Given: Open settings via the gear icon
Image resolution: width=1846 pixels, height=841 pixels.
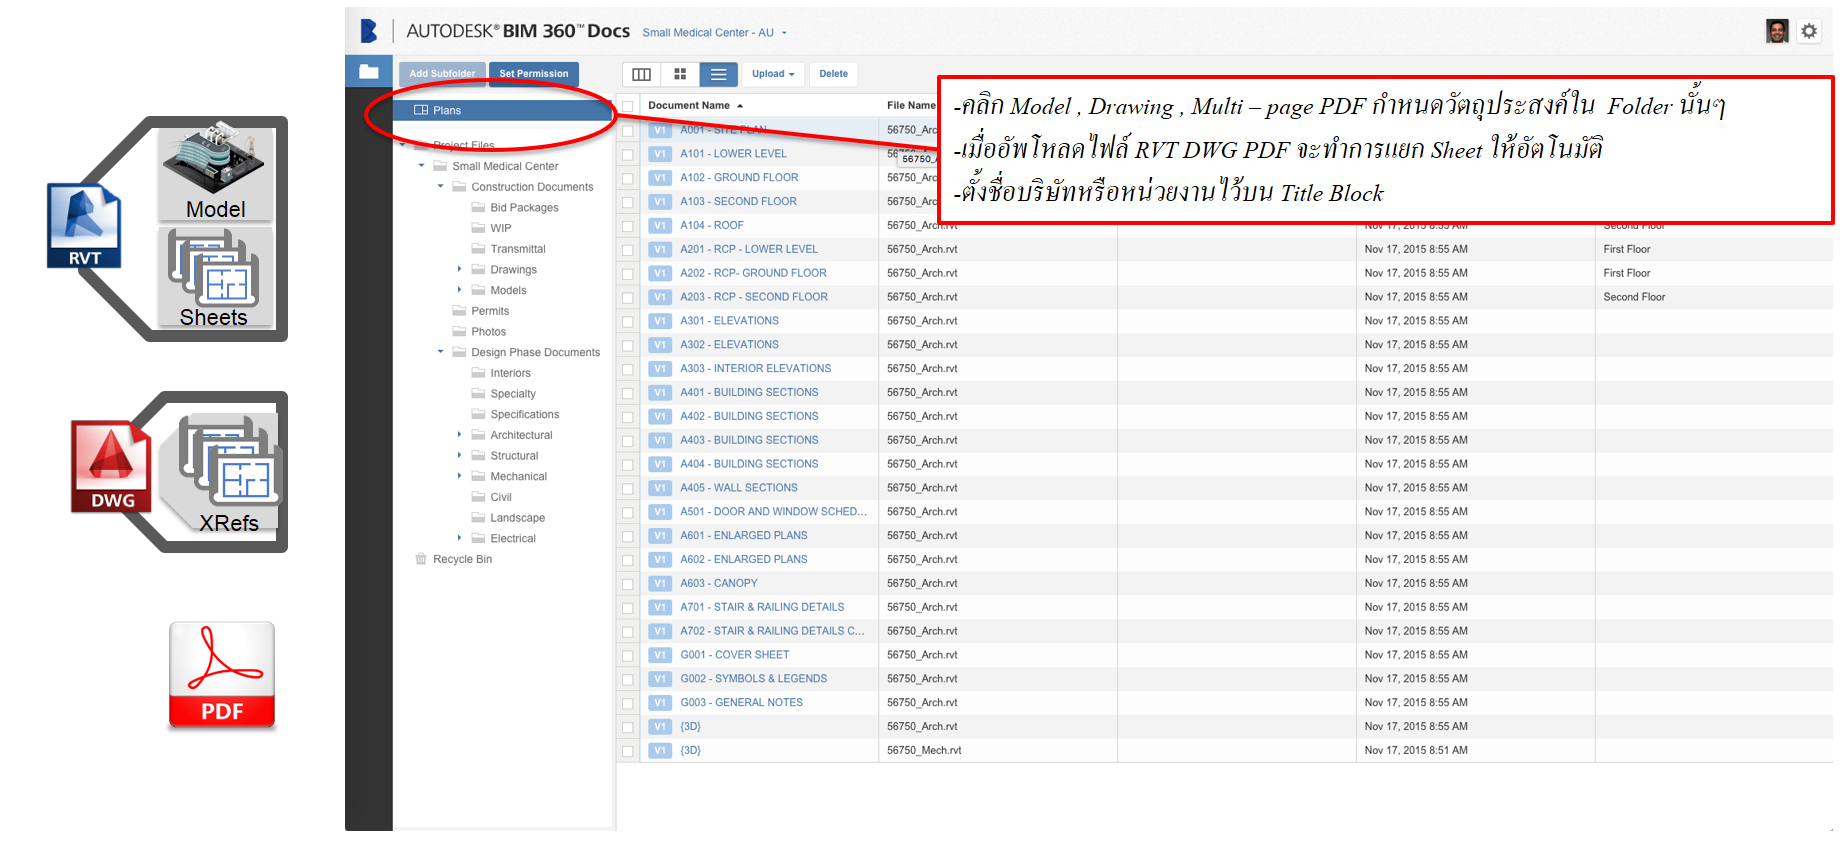Looking at the screenshot, I should click(1809, 31).
